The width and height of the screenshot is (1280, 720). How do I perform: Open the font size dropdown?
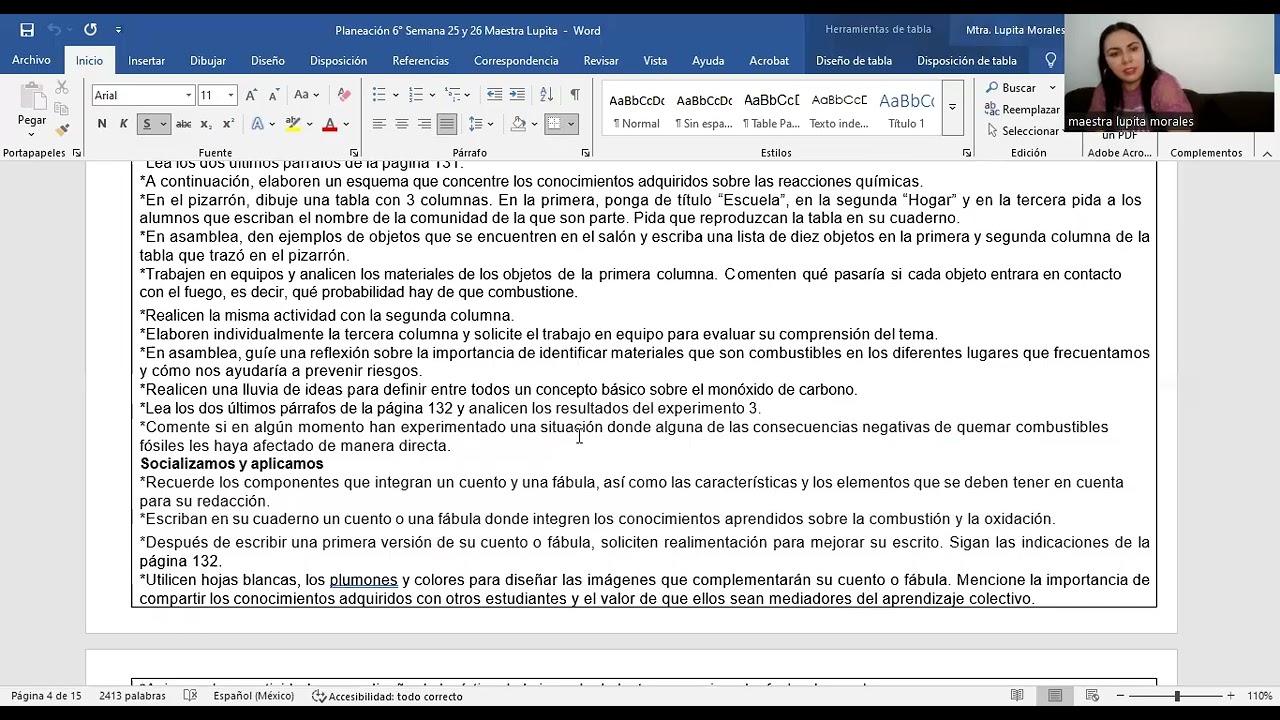tap(231, 95)
